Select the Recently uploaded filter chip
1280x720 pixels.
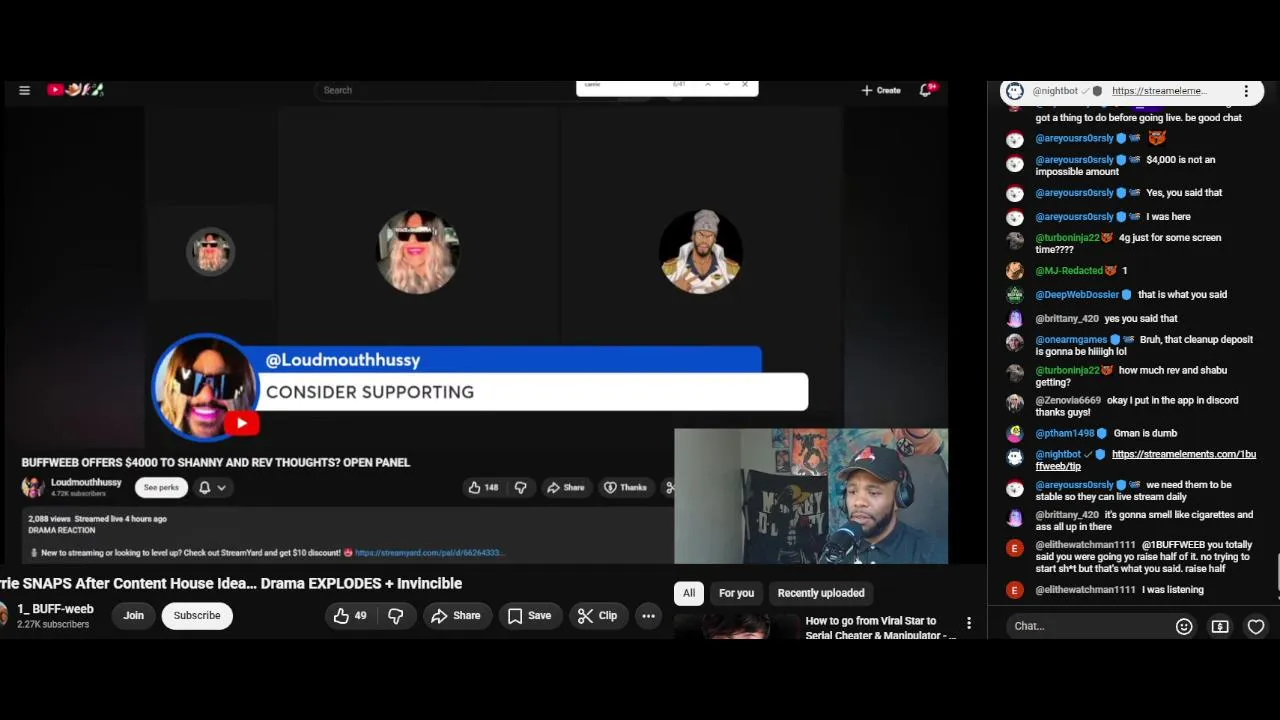(821, 593)
